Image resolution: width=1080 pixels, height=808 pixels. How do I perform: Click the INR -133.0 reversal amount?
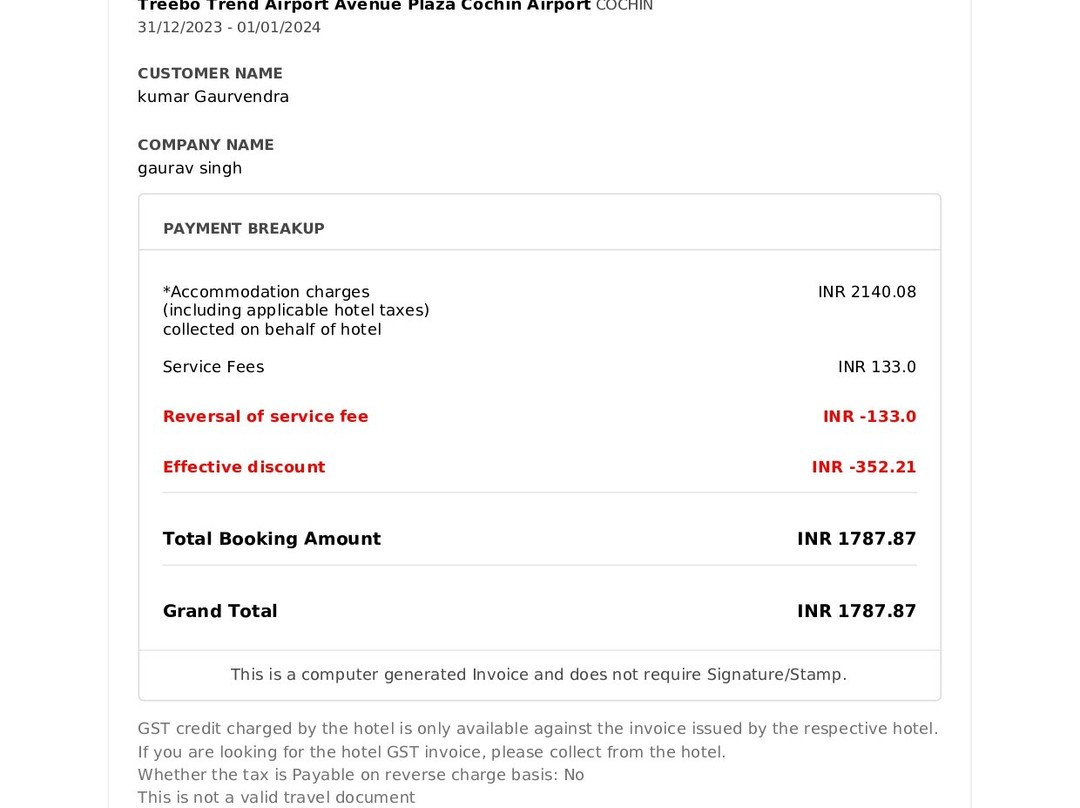869,417
